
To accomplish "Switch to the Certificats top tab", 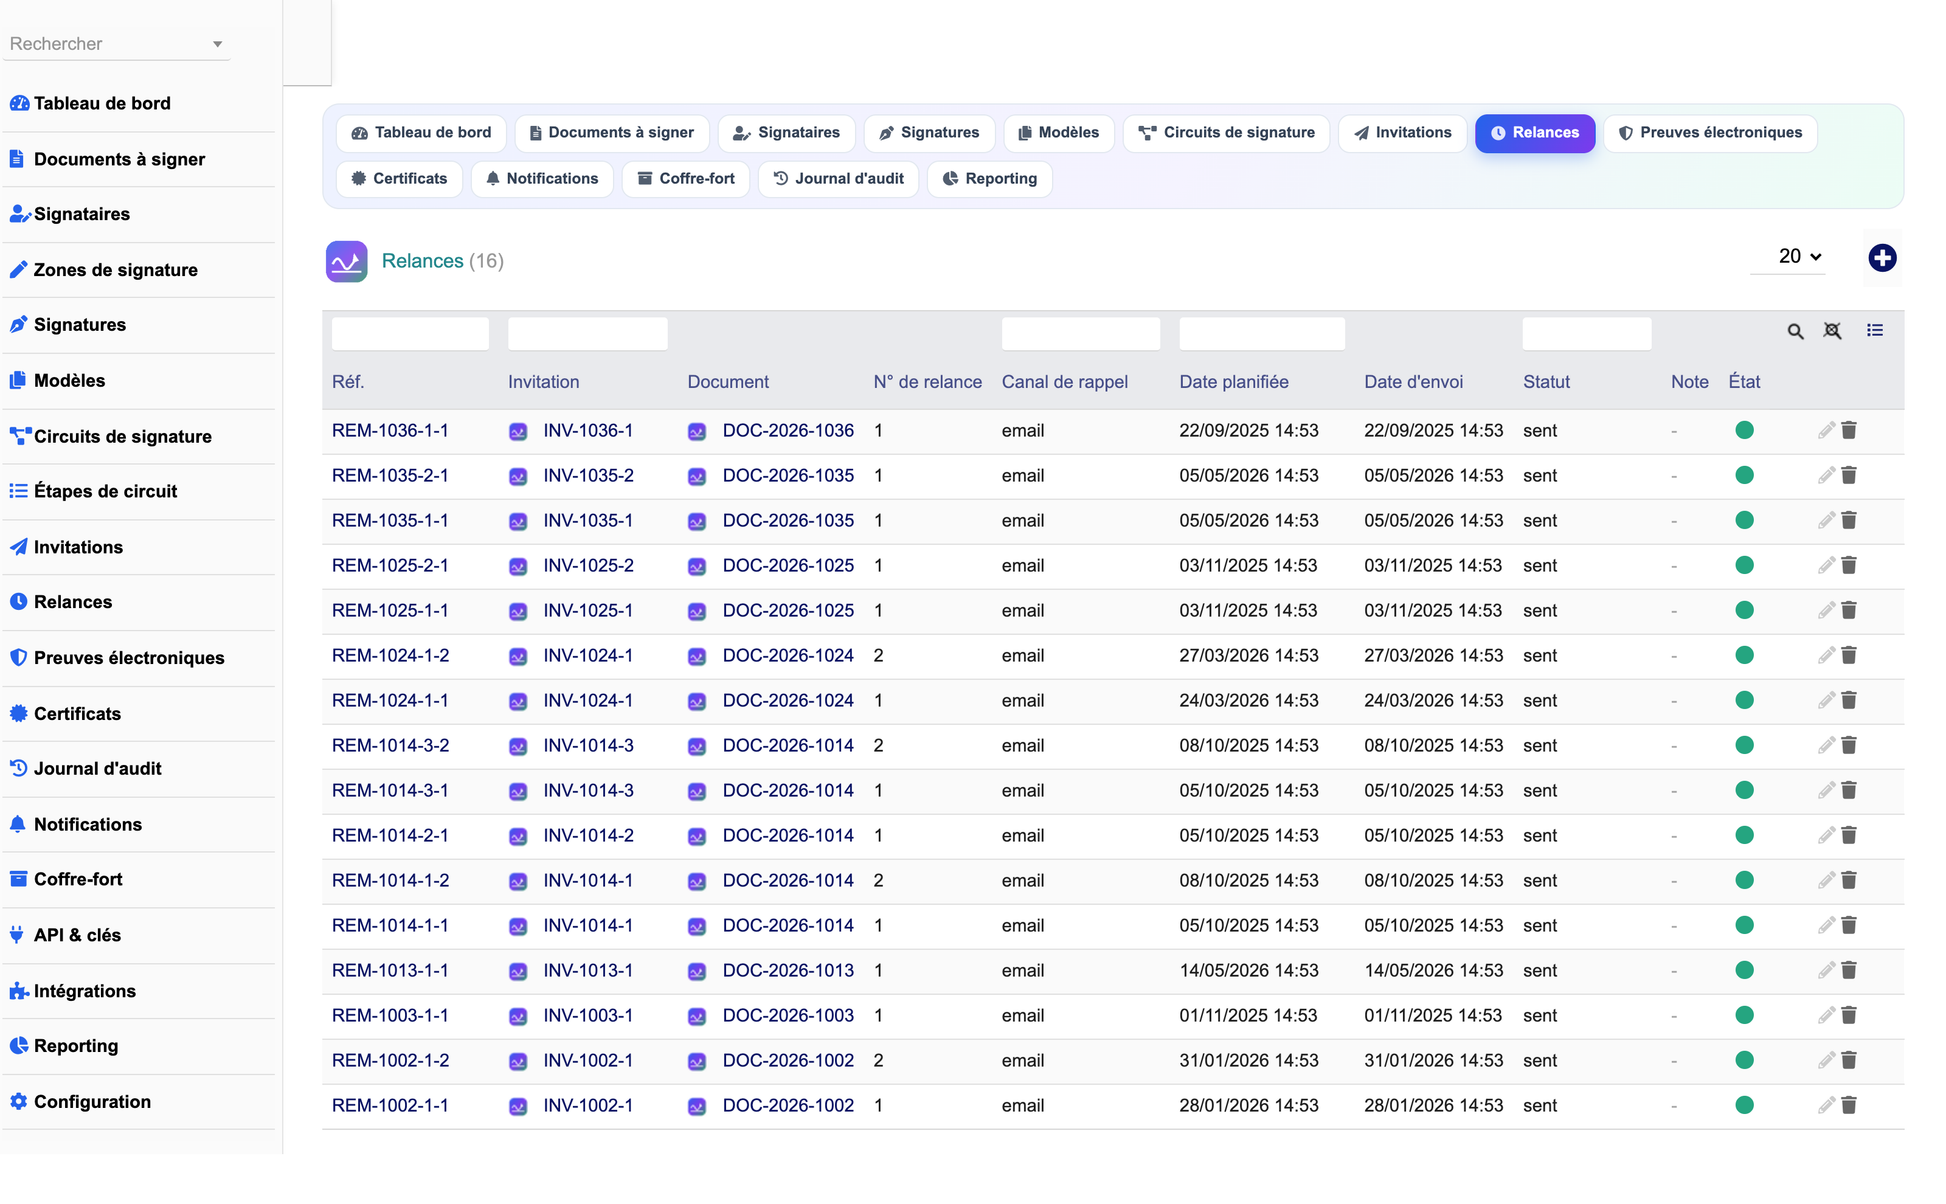I will (399, 179).
